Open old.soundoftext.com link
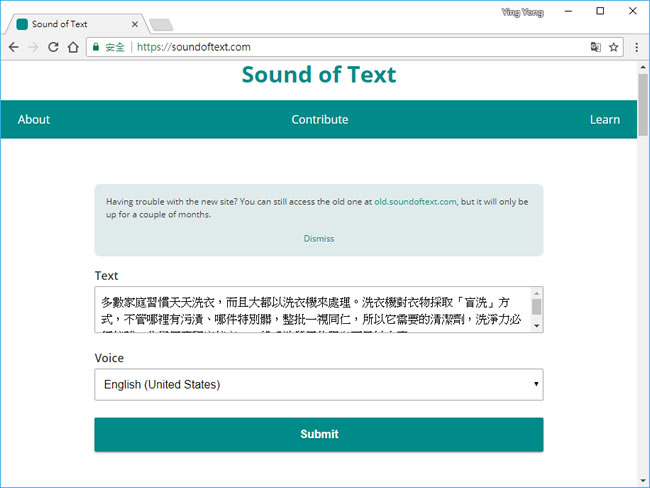The image size is (650, 488). (415, 201)
